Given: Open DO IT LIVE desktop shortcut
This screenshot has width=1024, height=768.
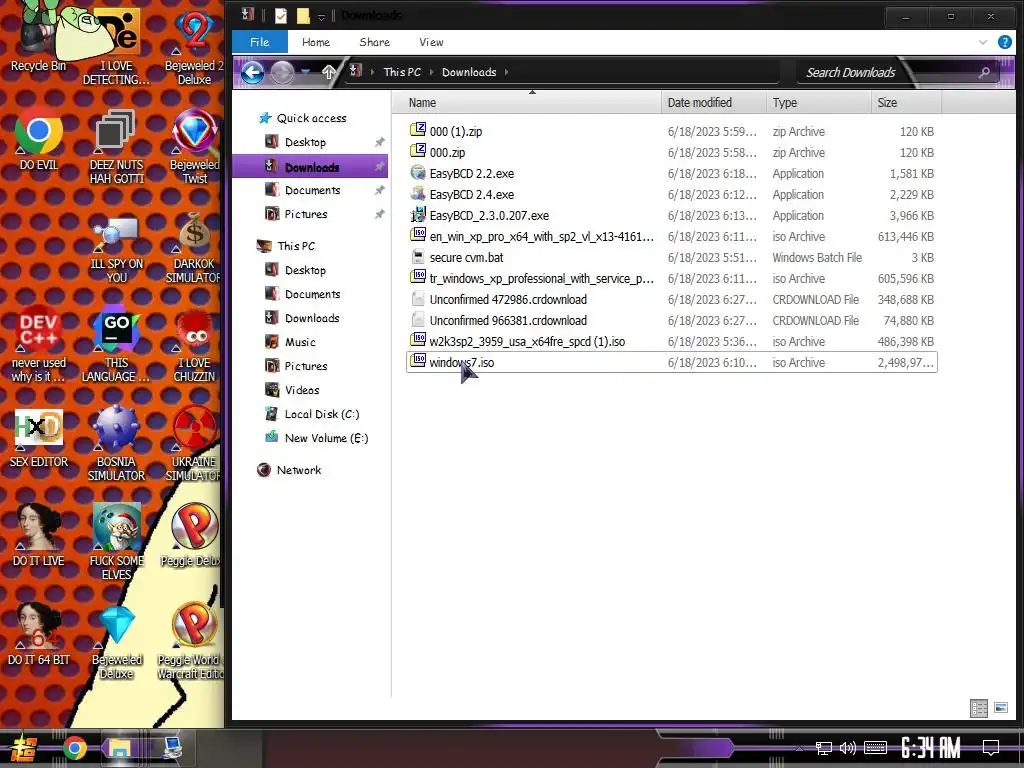Looking at the screenshot, I should [39, 536].
